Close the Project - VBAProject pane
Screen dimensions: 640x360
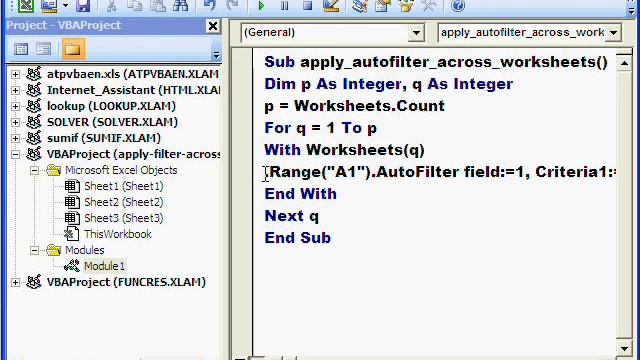click(213, 26)
